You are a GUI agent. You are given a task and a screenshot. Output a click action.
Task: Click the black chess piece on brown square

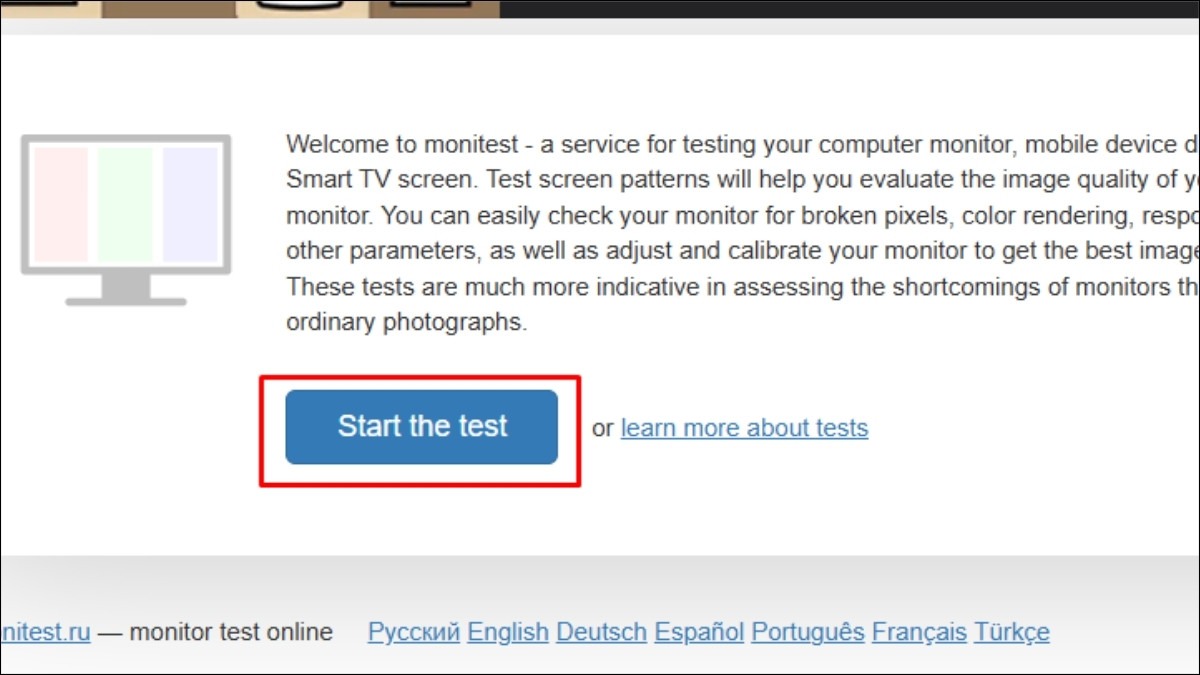[431, 5]
